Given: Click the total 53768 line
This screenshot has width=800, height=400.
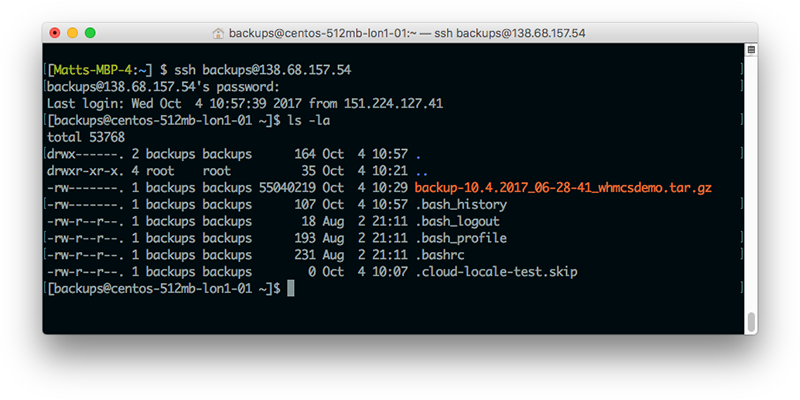Looking at the screenshot, I should [86, 138].
